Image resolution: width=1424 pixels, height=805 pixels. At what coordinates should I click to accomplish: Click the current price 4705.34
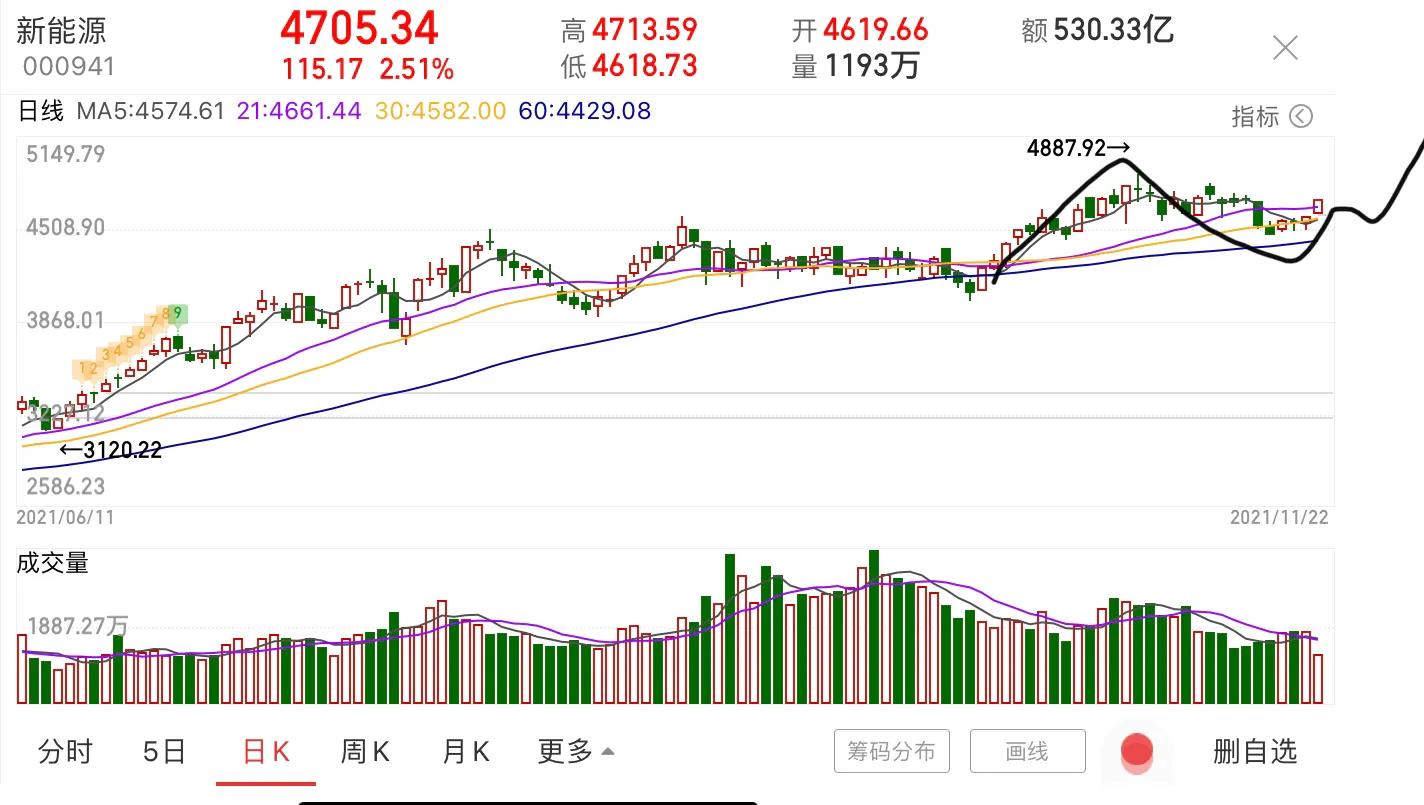pos(359,28)
